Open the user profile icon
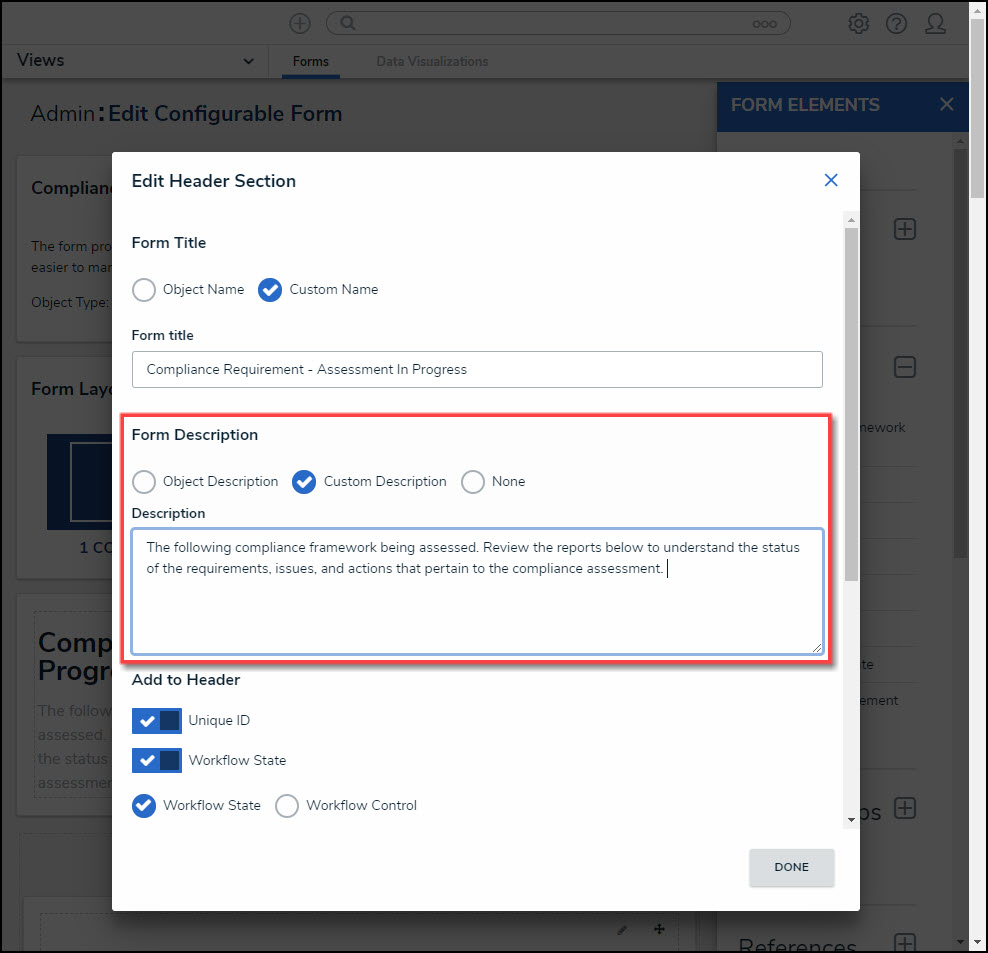This screenshot has height=953, width=988. pyautogui.click(x=935, y=24)
